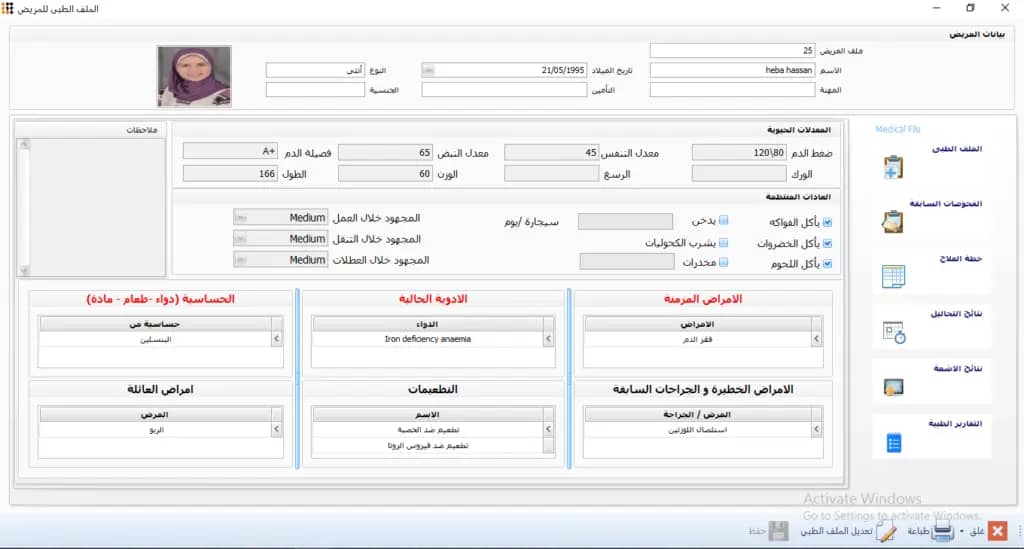Viewport: 1024px width, 549px height.
Task: Open نتائج الاشعة radiology results icon
Action: pos(893,387)
